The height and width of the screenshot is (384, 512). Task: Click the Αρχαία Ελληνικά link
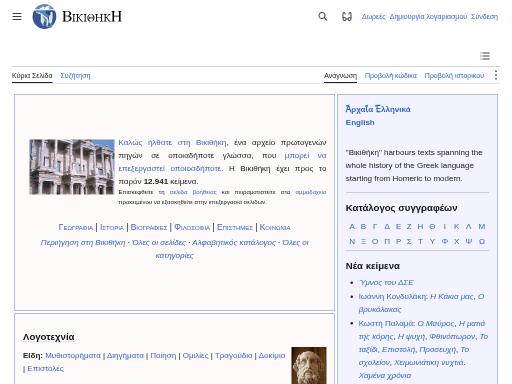[x=378, y=109]
